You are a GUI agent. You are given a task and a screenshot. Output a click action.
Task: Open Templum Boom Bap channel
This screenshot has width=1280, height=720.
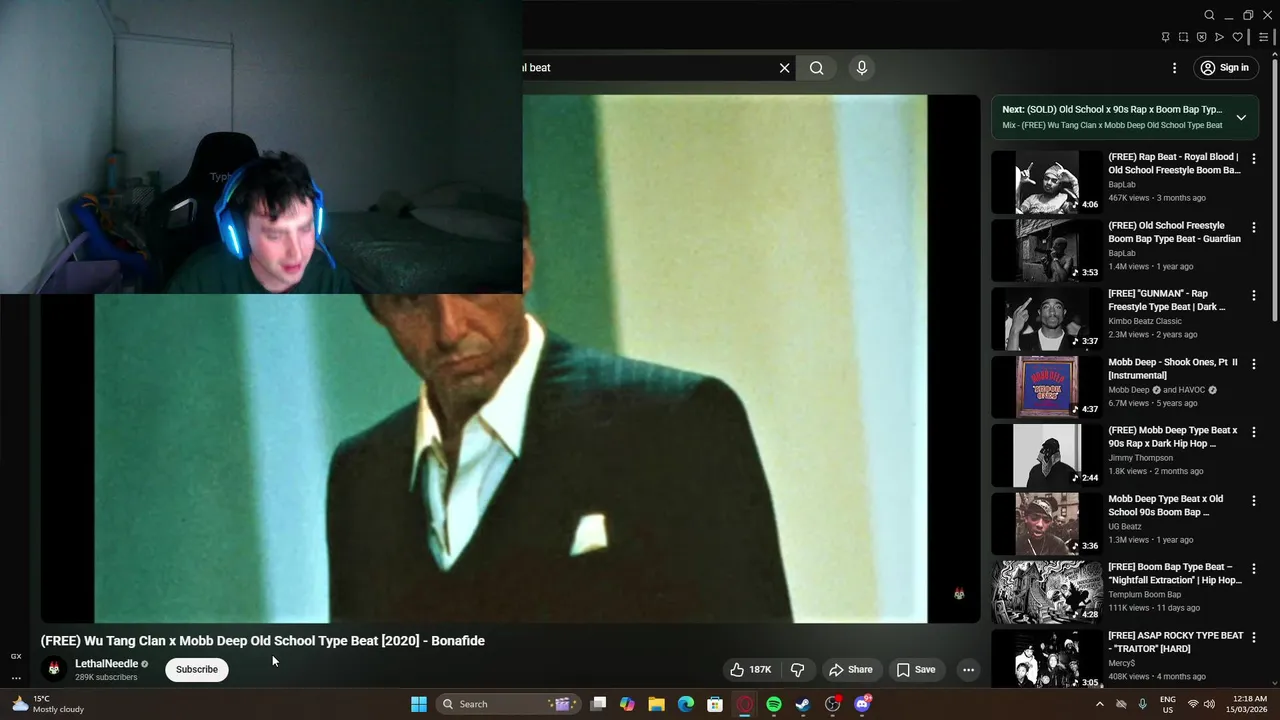click(1145, 594)
